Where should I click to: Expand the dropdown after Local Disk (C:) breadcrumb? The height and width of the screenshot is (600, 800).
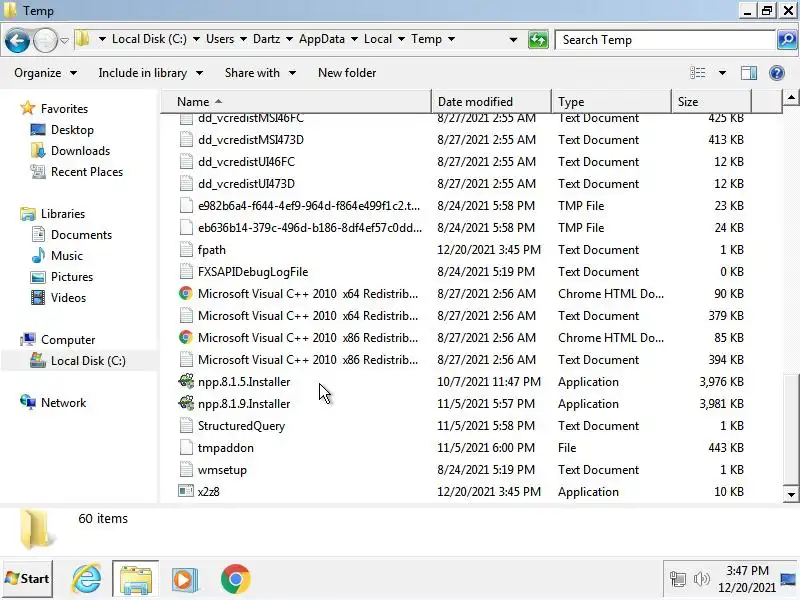[196, 39]
